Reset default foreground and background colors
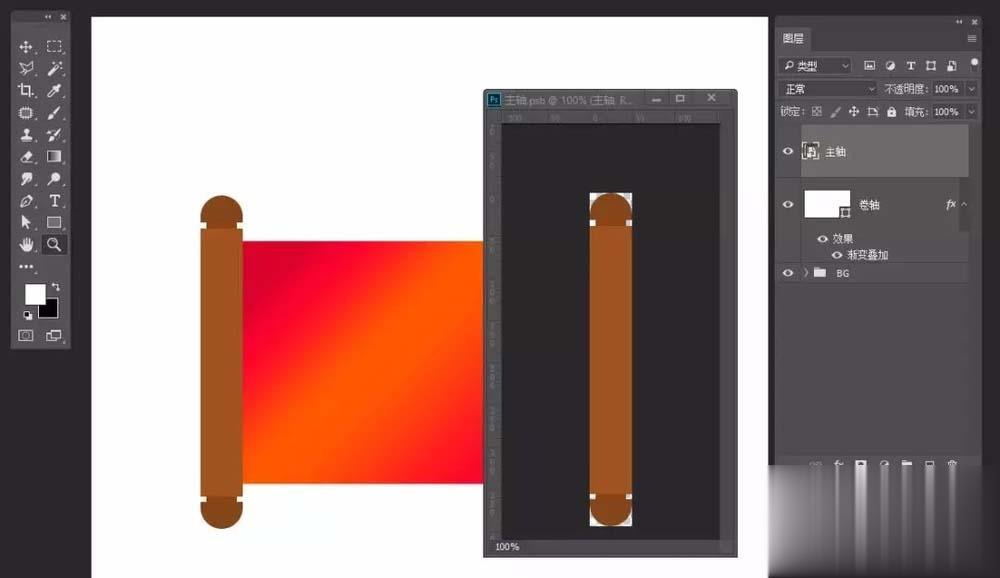This screenshot has height=578, width=1000. click(27, 315)
